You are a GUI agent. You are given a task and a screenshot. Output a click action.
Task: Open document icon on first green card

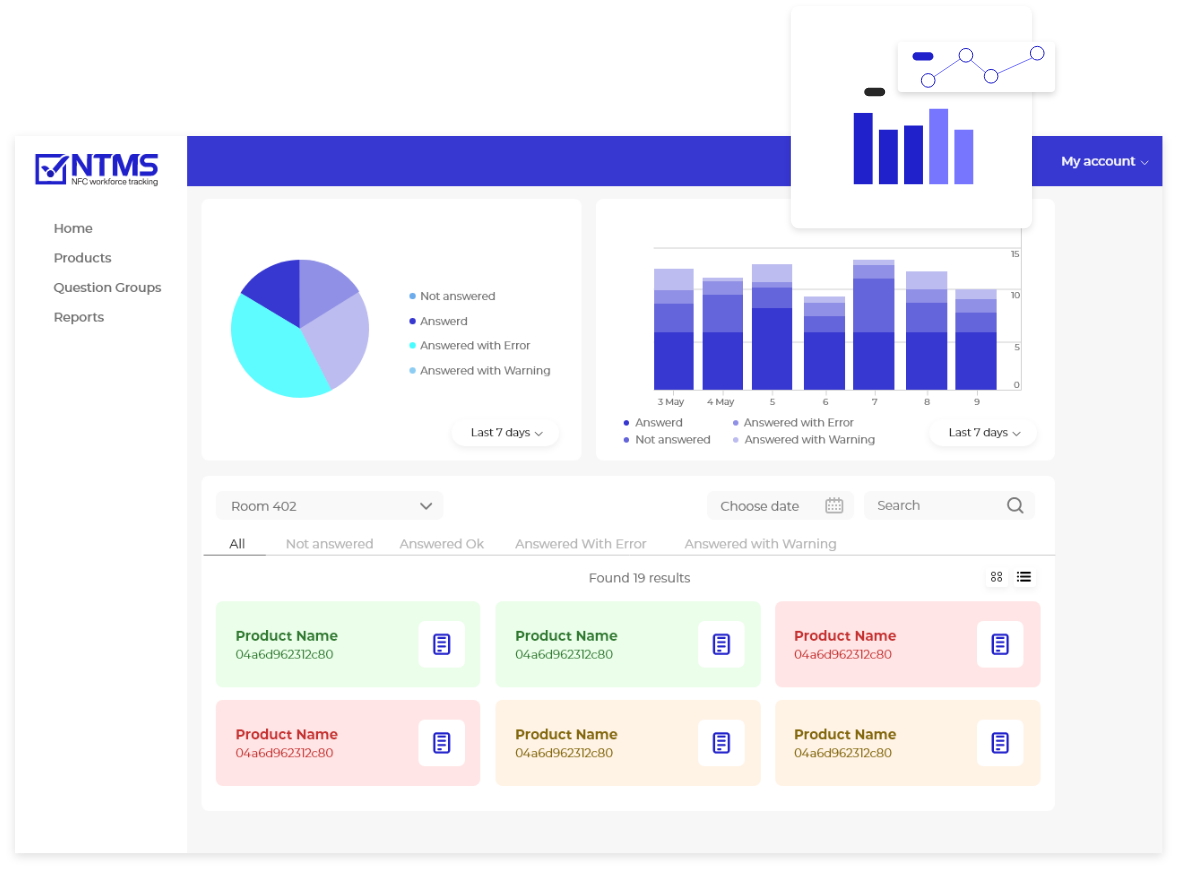[x=442, y=644]
